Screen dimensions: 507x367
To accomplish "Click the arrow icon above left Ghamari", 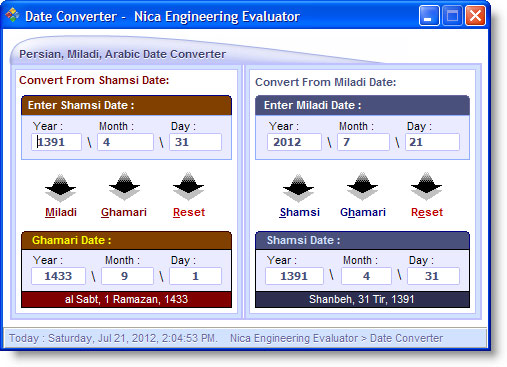I will [124, 187].
